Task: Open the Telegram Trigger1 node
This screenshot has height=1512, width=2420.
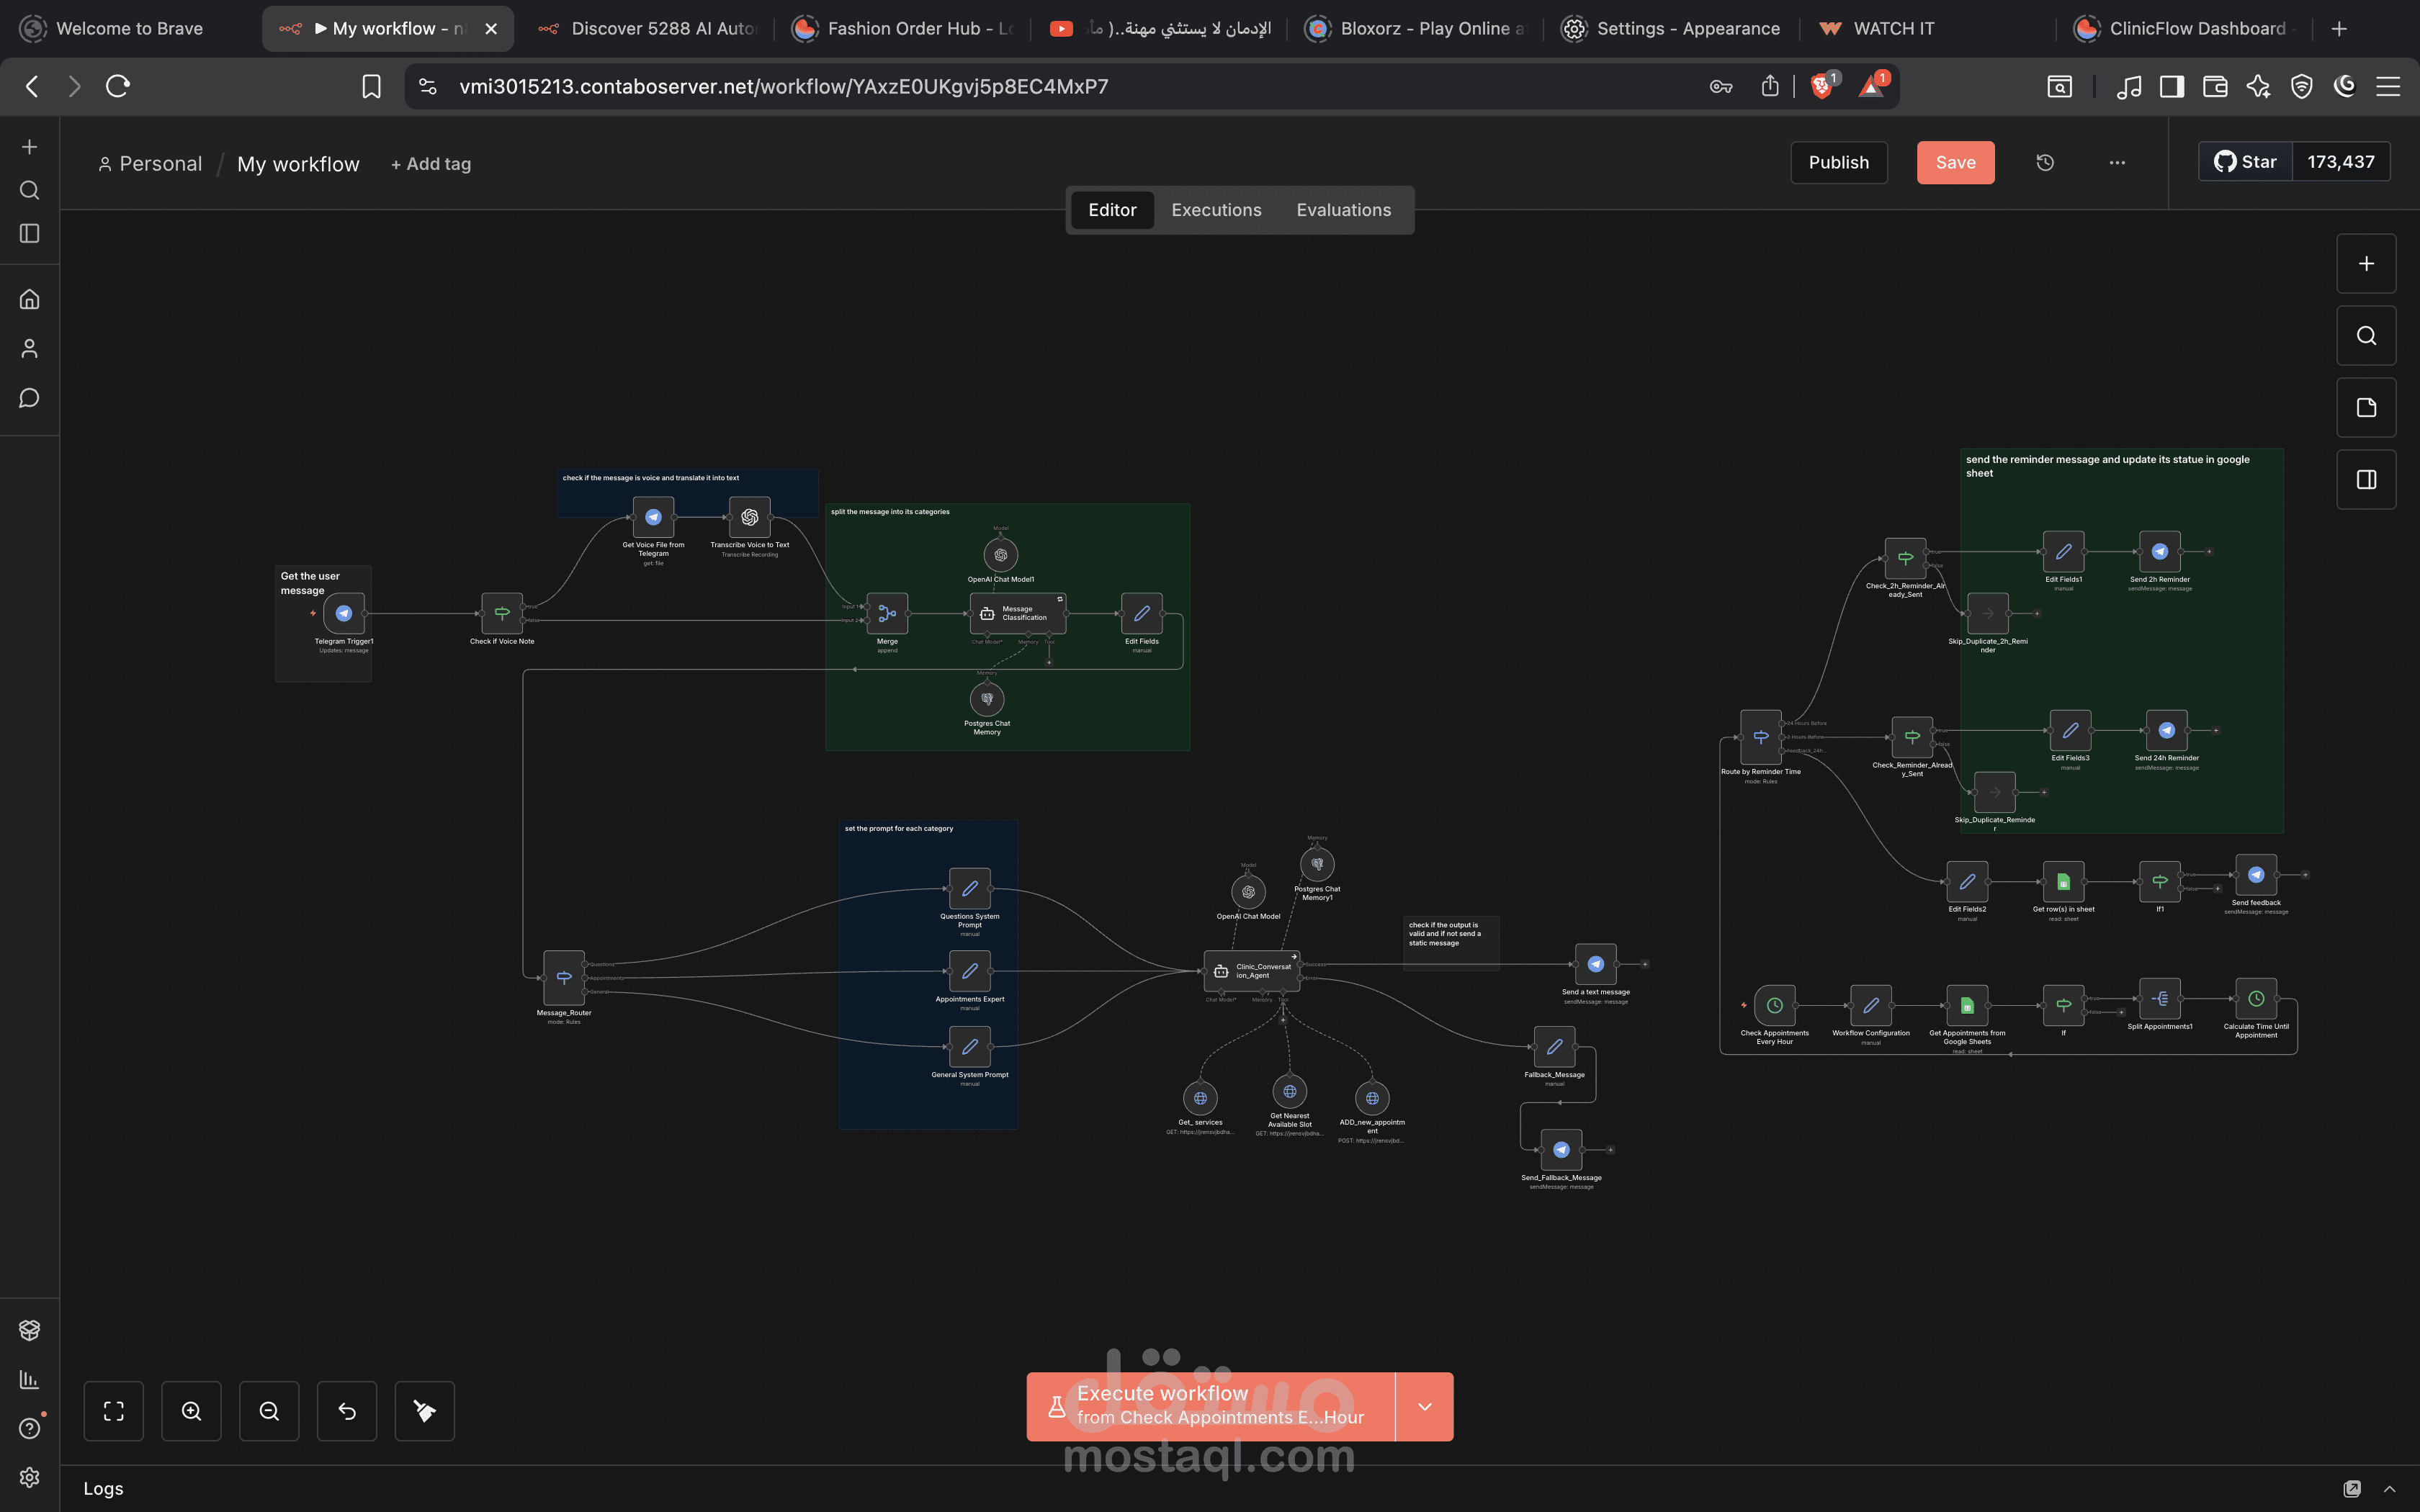Action: point(344,613)
